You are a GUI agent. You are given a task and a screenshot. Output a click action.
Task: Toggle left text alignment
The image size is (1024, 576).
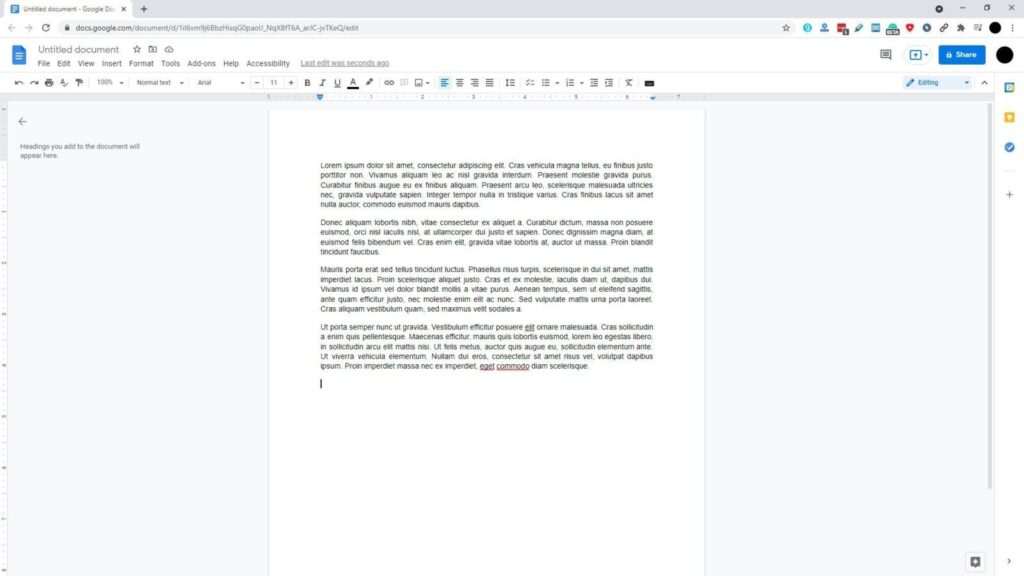point(444,83)
